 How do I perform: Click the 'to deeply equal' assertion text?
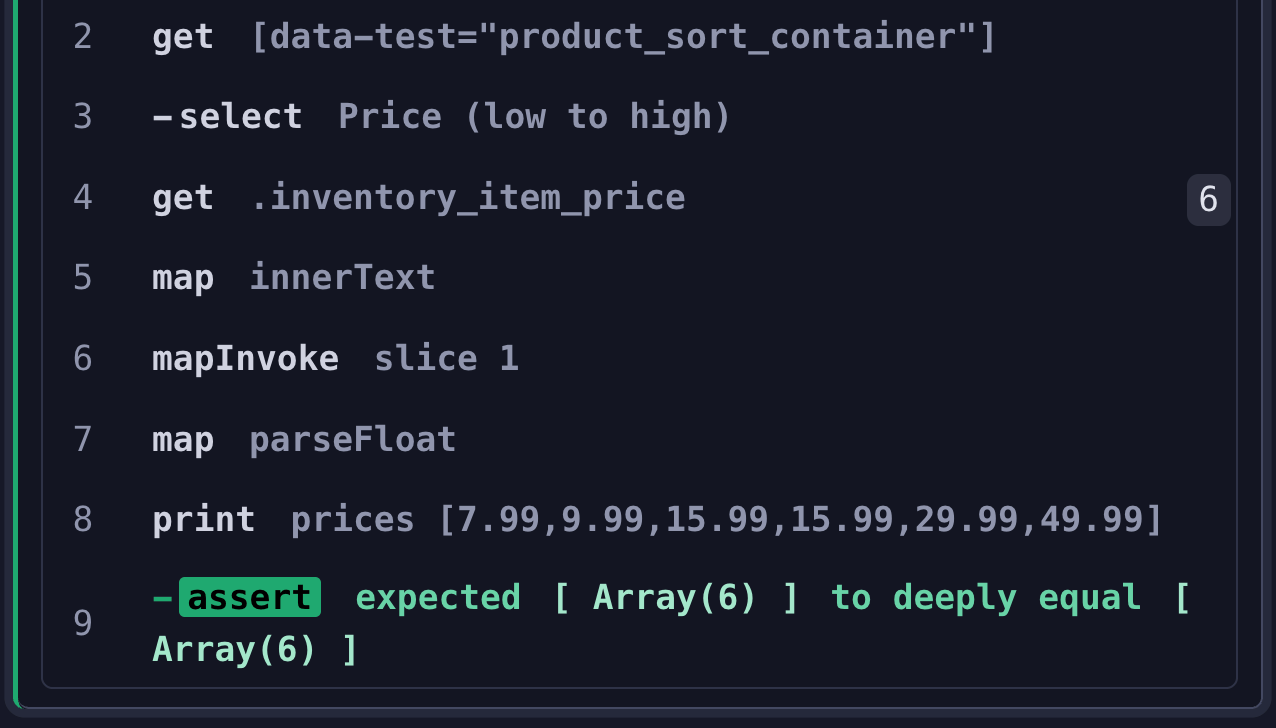[985, 598]
